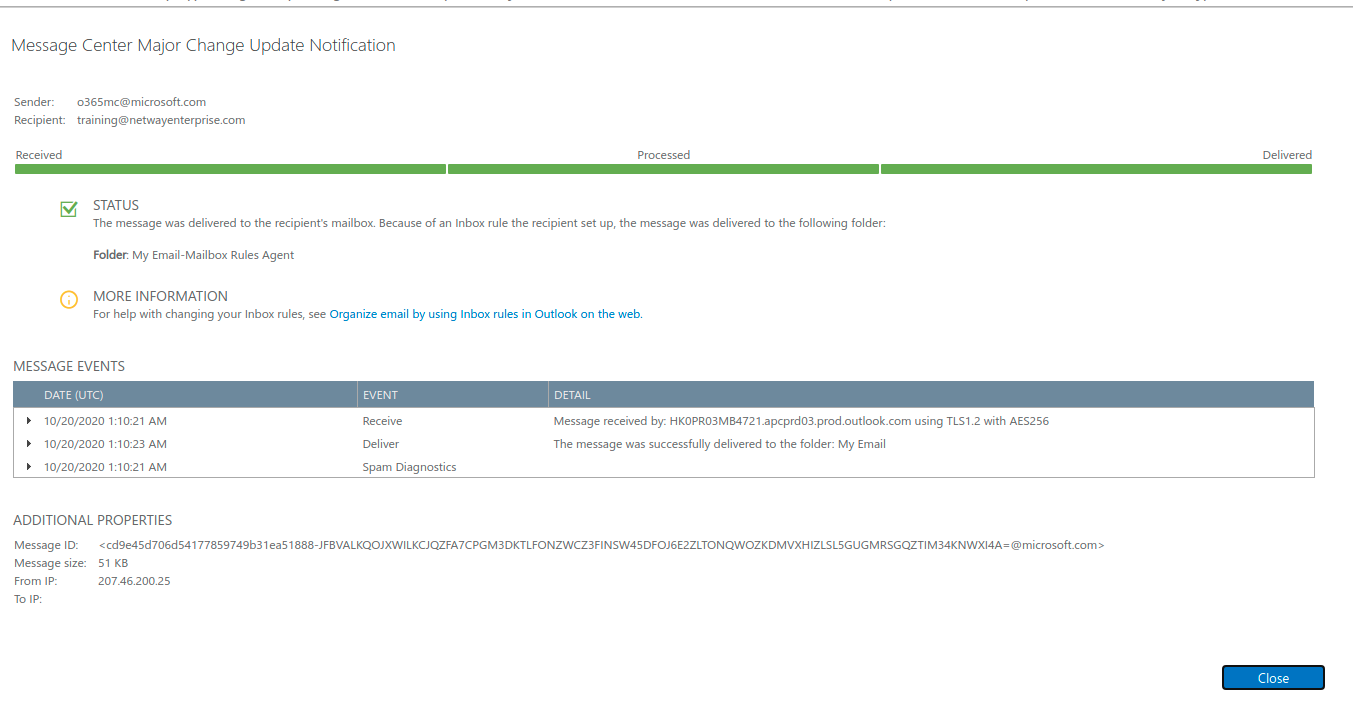The width and height of the screenshot is (1353, 709).
Task: Click the last green progress bar segment under Delivered
Action: click(x=1096, y=169)
